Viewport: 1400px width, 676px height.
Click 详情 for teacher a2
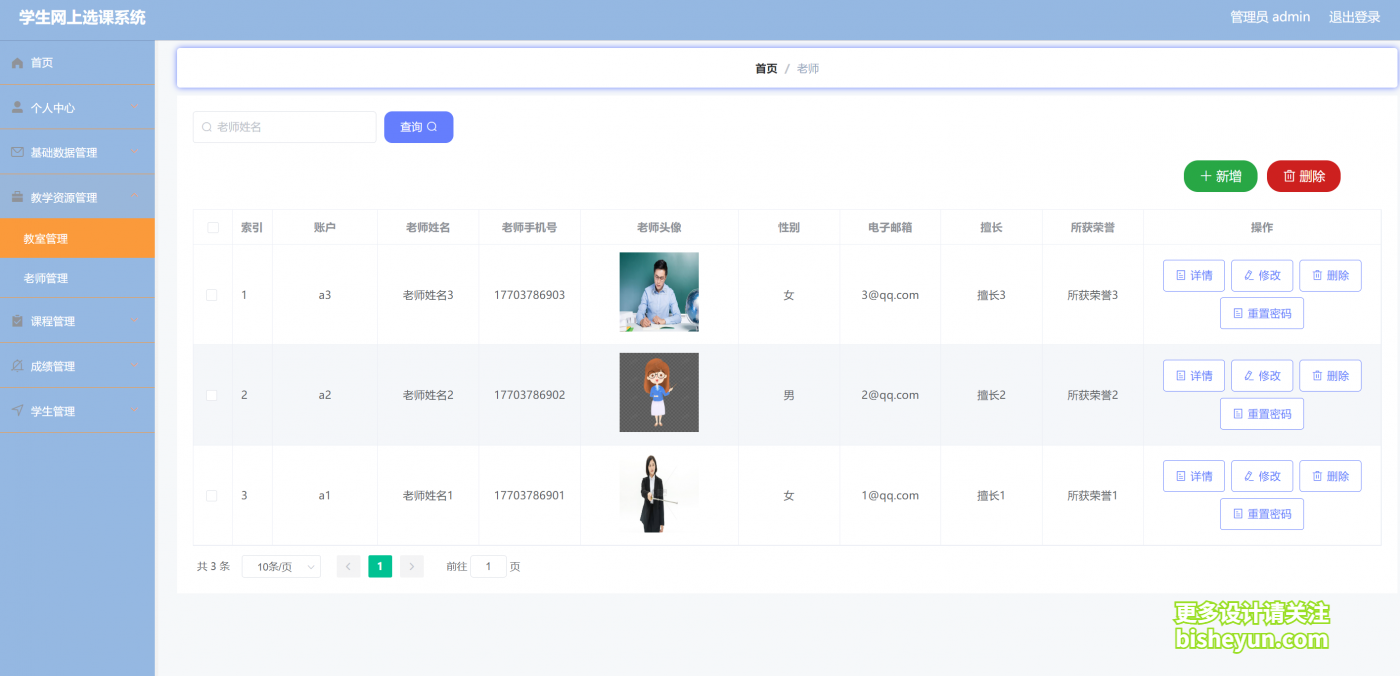1194,376
